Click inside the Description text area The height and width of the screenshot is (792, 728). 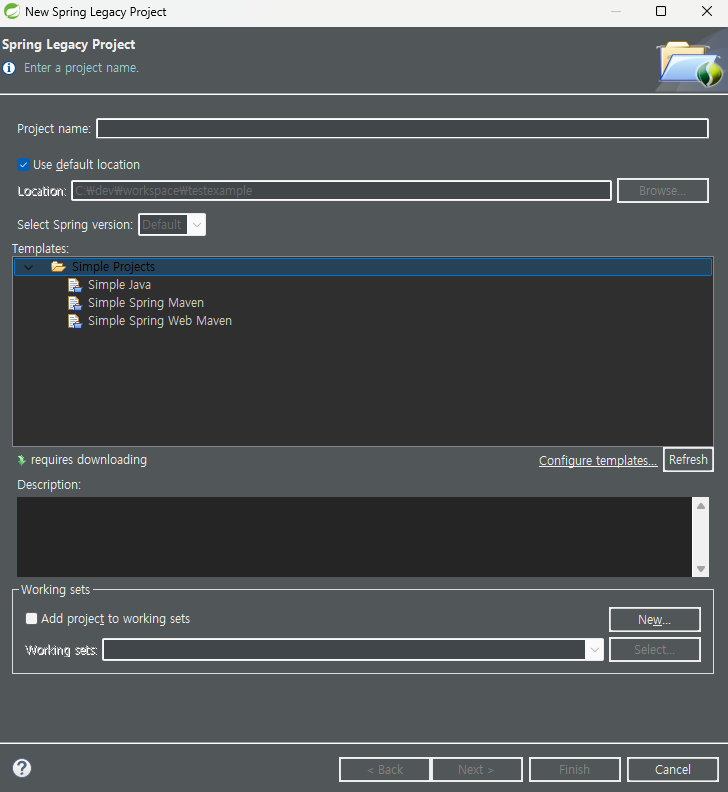click(354, 537)
